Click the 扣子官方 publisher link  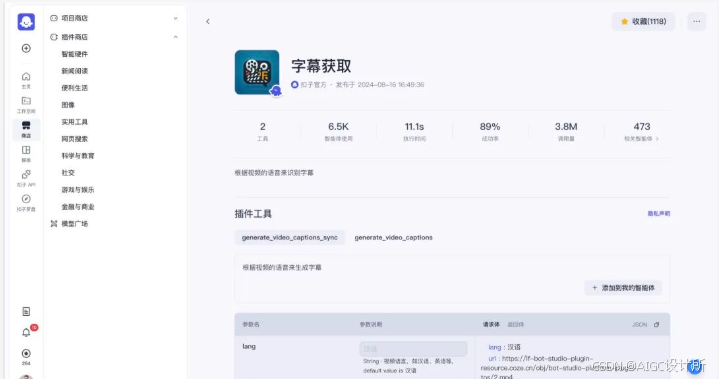tap(313, 85)
